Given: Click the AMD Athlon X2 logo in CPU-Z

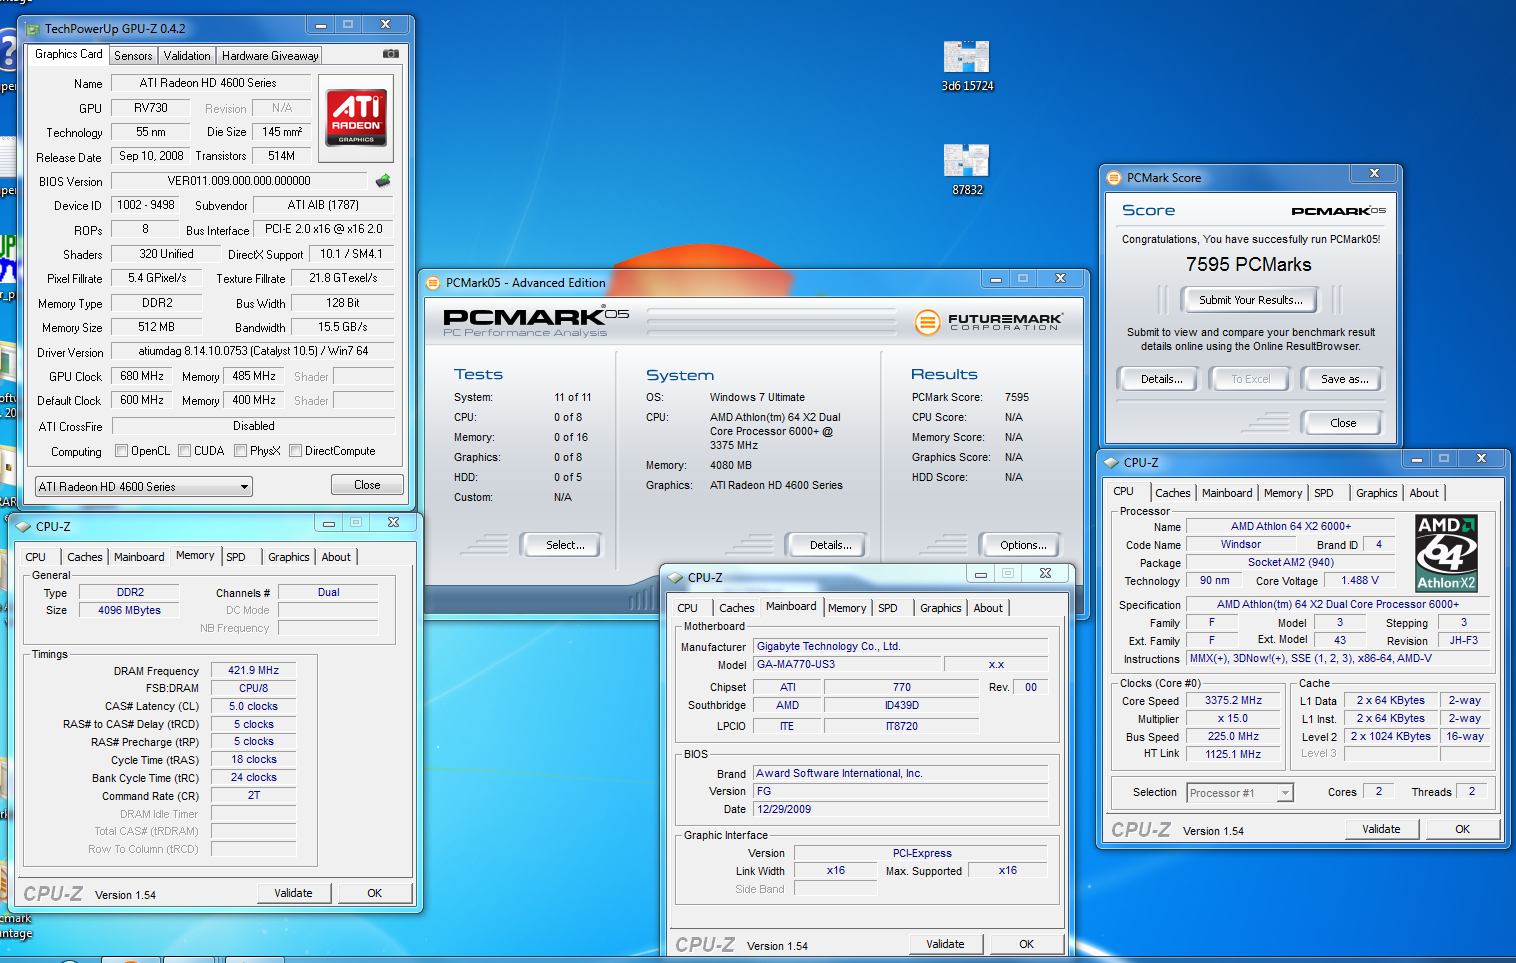Looking at the screenshot, I should pyautogui.click(x=1446, y=553).
